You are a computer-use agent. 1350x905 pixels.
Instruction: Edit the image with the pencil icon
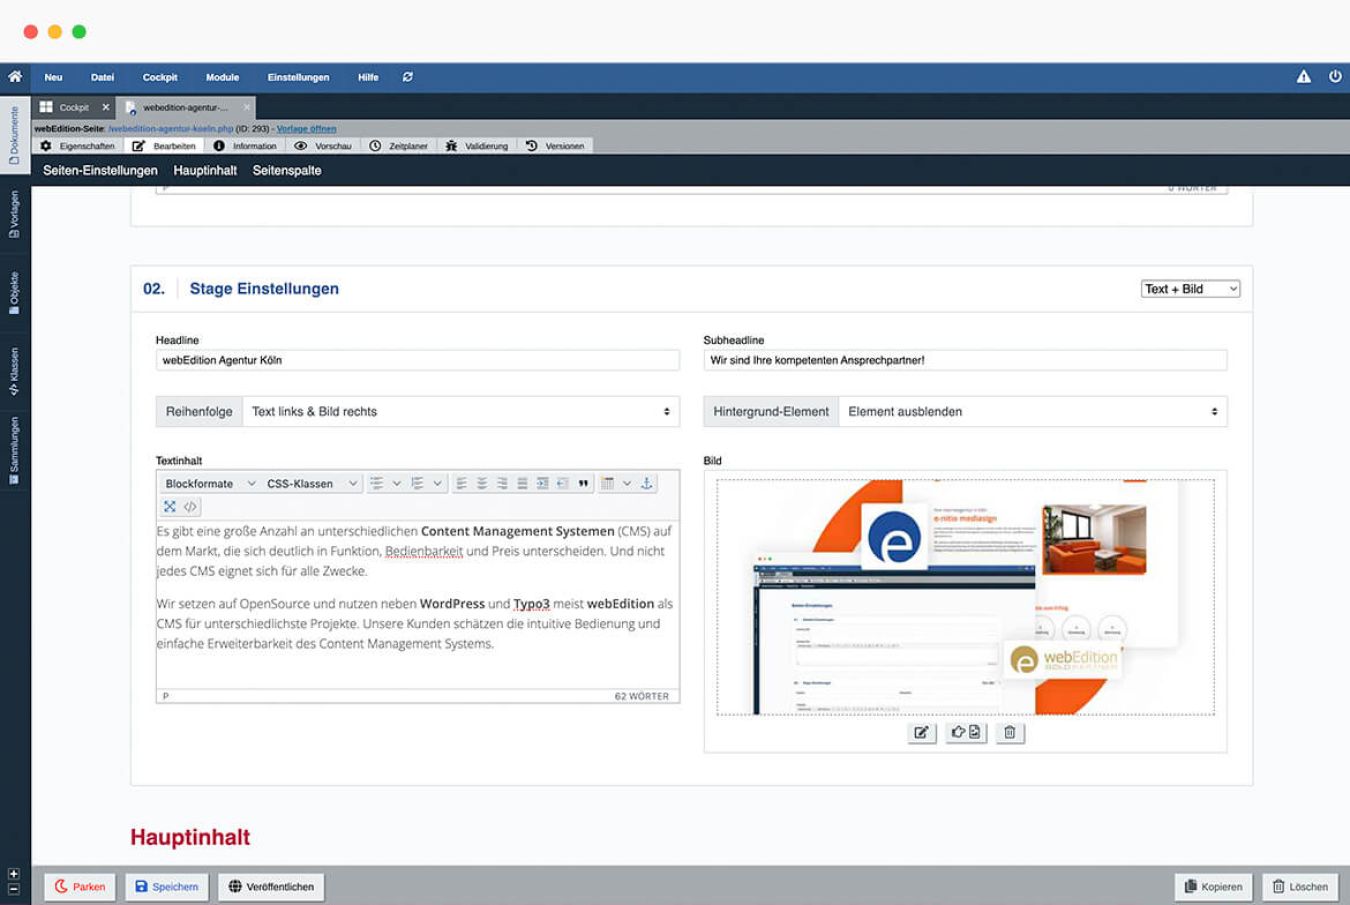pos(921,732)
